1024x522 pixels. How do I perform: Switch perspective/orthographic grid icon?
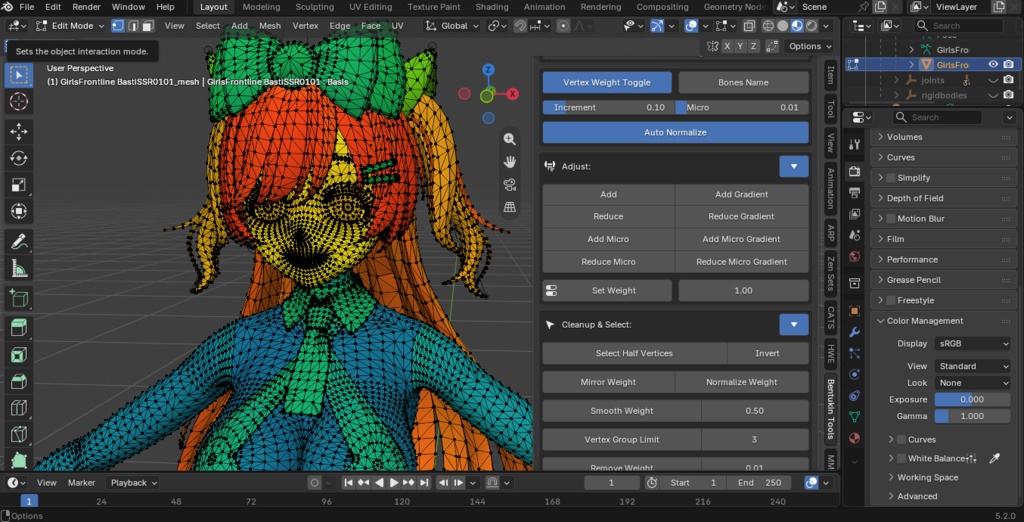click(x=509, y=207)
